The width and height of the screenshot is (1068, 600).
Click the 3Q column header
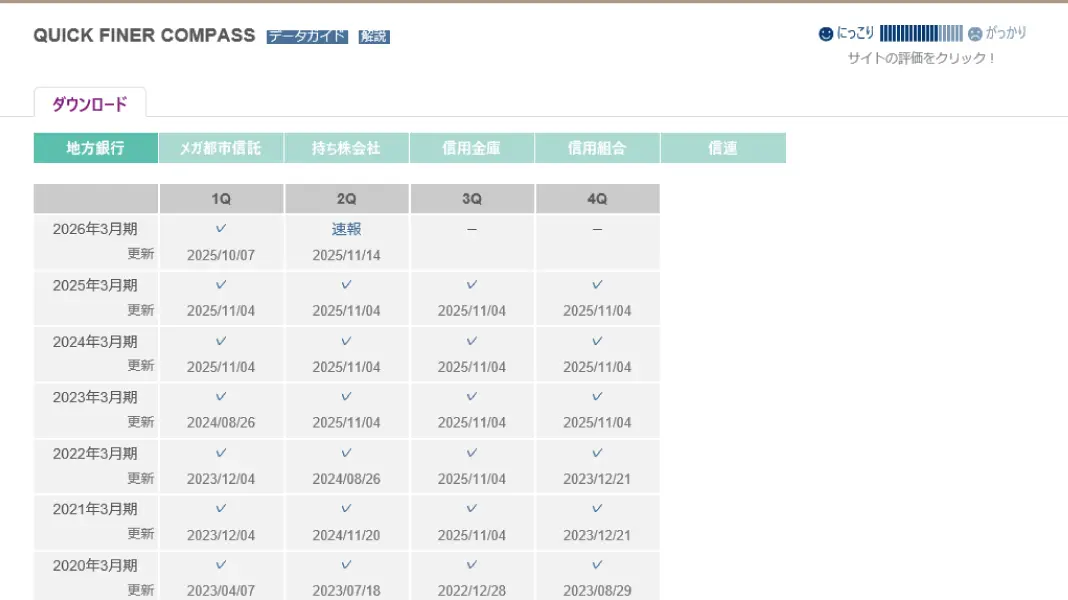coord(471,199)
